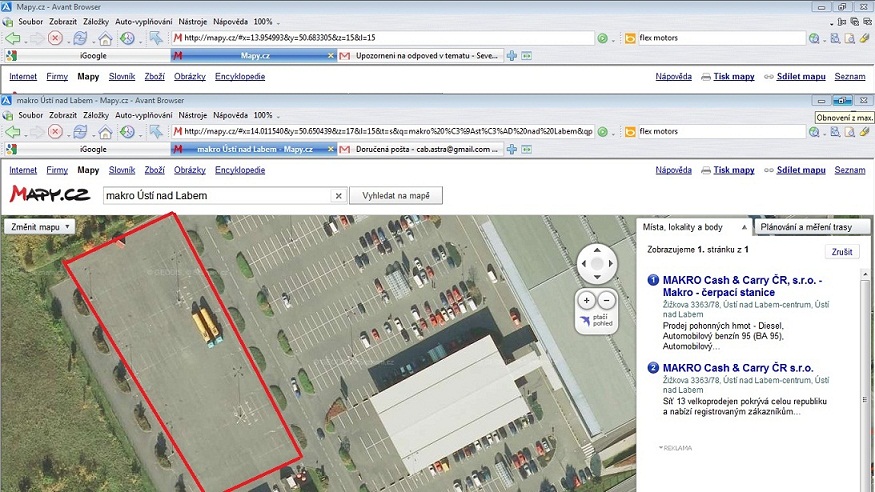Pan map down with arrow control
The width and height of the screenshot is (875, 492).
point(597,277)
